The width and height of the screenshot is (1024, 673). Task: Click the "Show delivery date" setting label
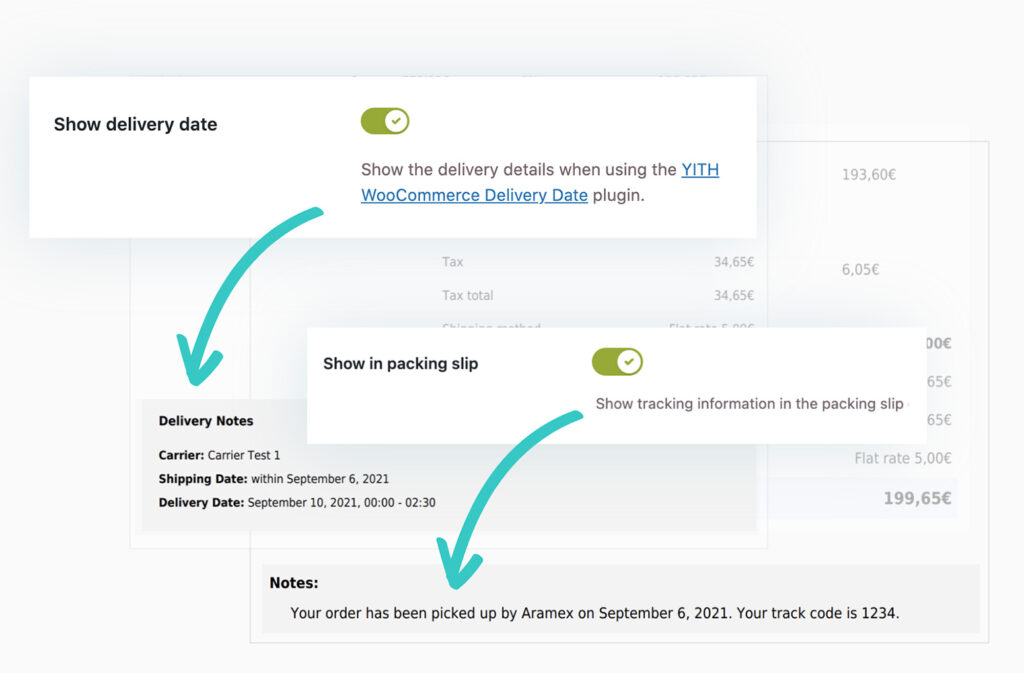click(x=135, y=124)
